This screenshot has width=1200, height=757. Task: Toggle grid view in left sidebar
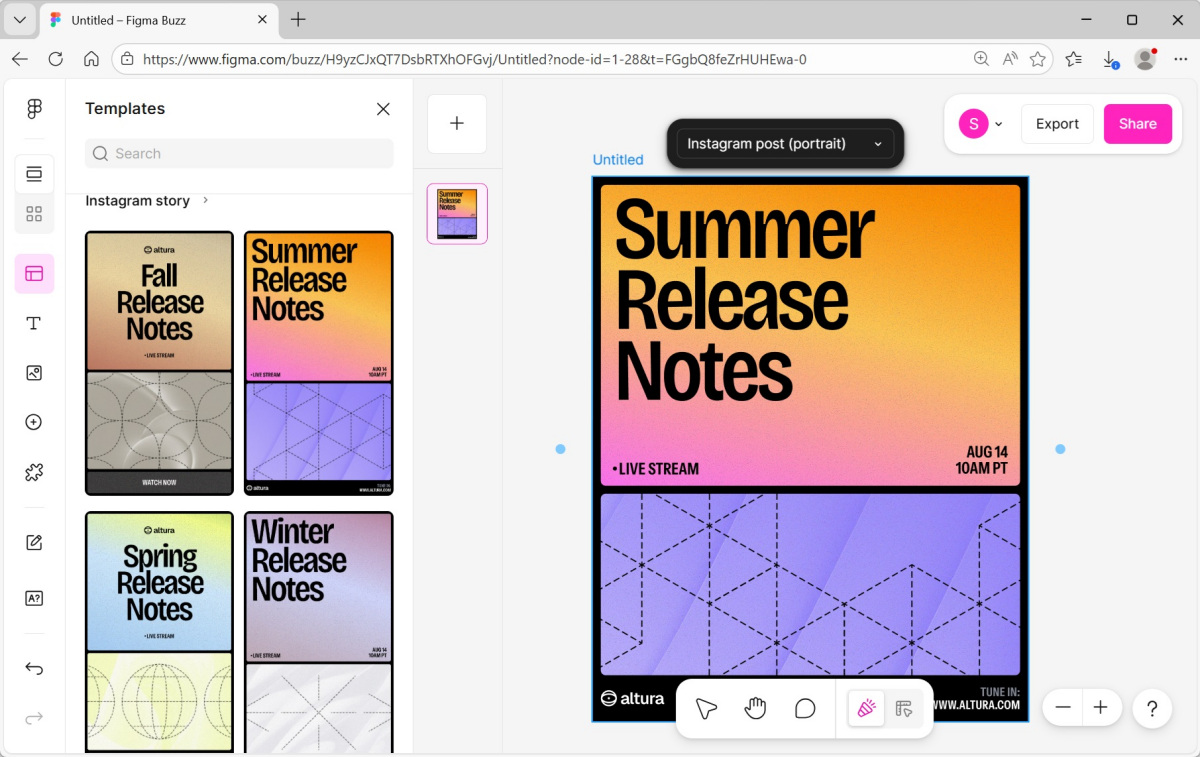(34, 214)
